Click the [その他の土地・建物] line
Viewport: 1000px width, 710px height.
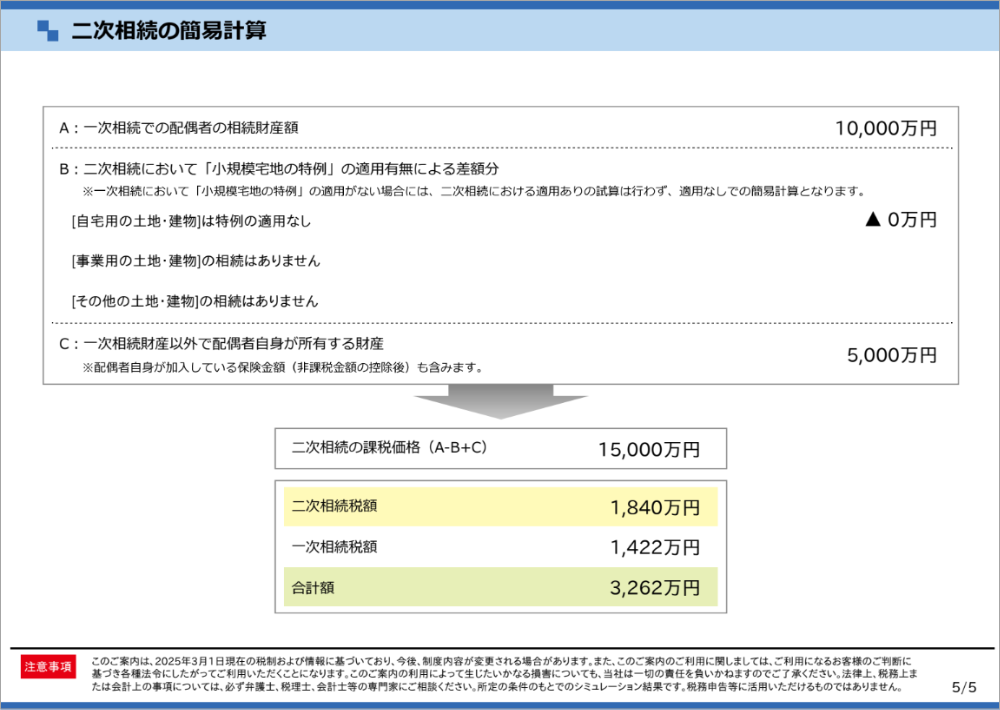point(196,301)
